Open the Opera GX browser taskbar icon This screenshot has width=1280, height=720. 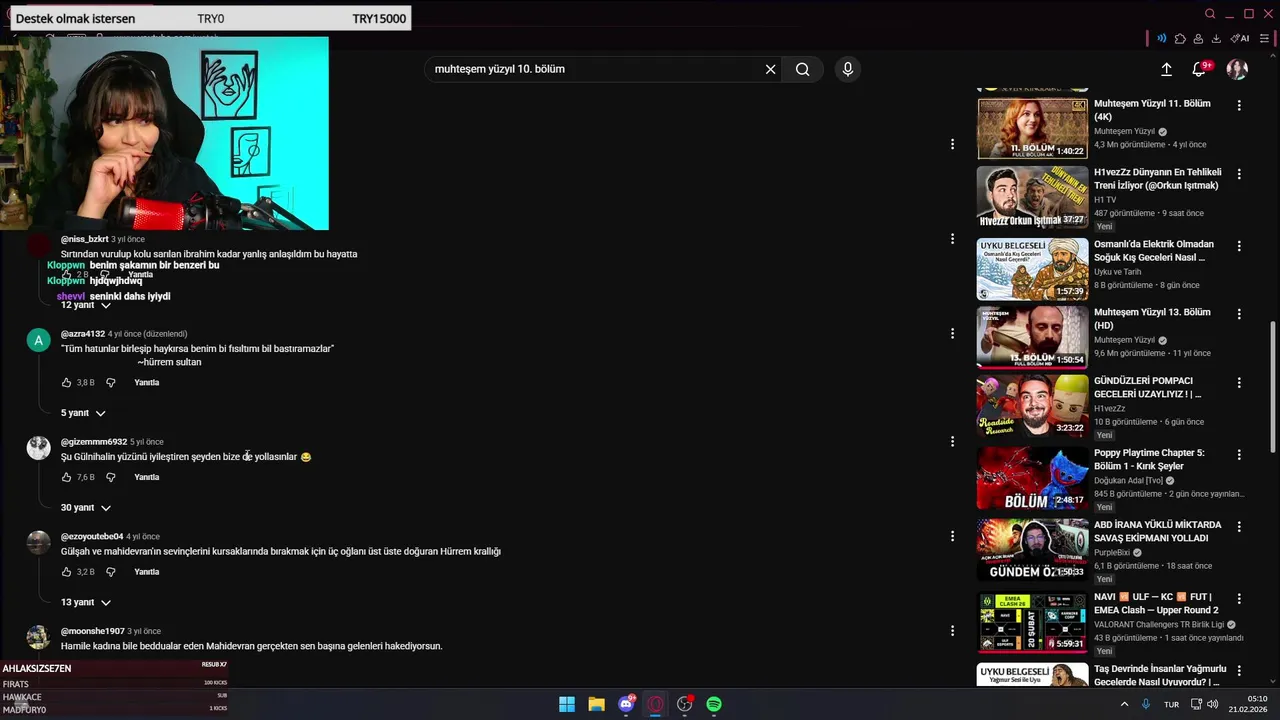(x=656, y=704)
